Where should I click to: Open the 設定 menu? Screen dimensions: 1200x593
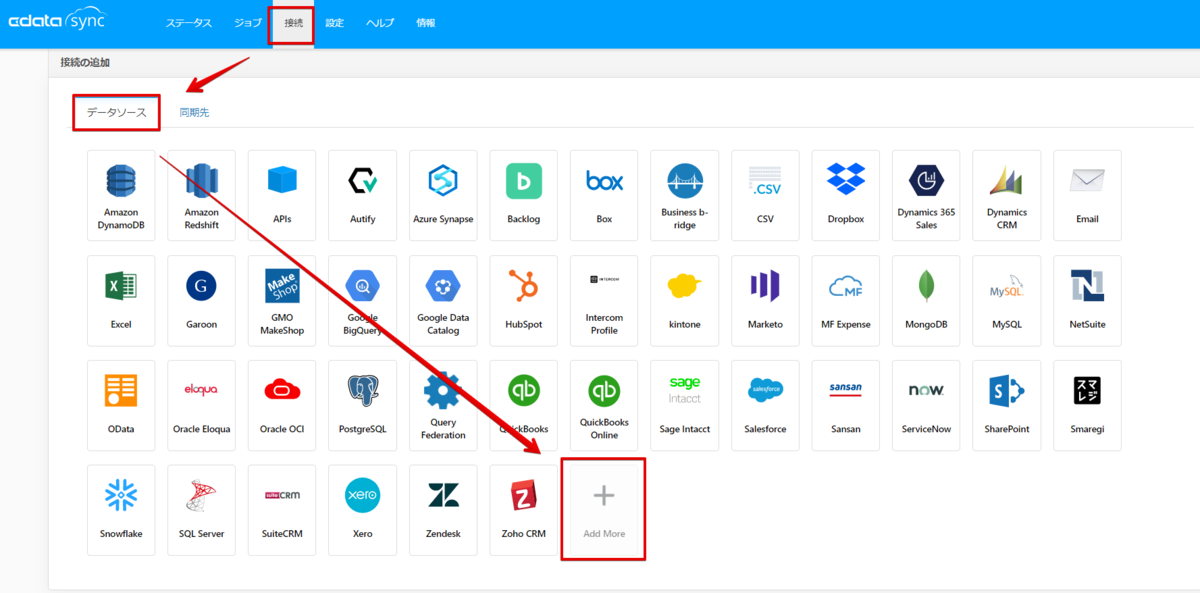(x=334, y=23)
